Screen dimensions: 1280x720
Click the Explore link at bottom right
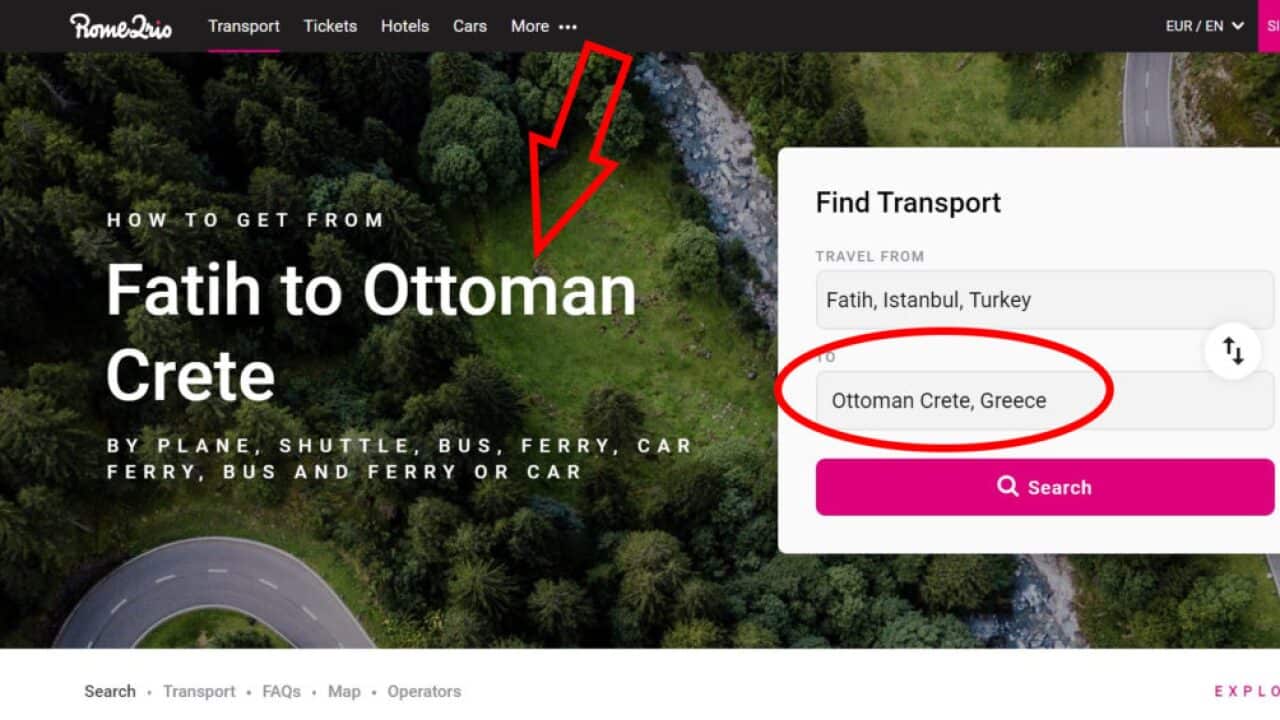[x=1246, y=691]
